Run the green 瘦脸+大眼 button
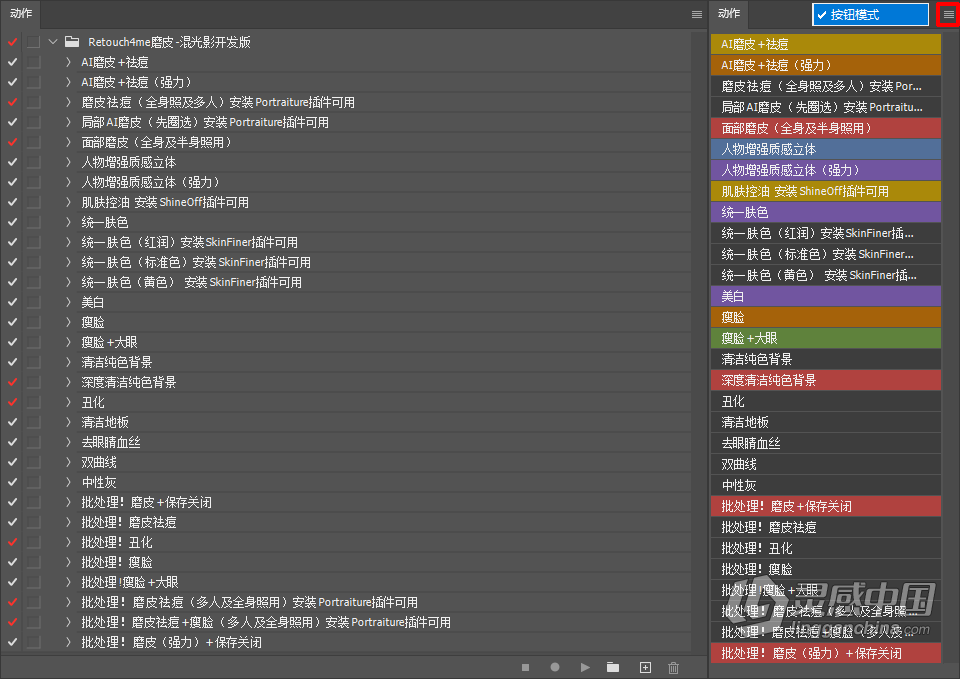 coord(826,338)
